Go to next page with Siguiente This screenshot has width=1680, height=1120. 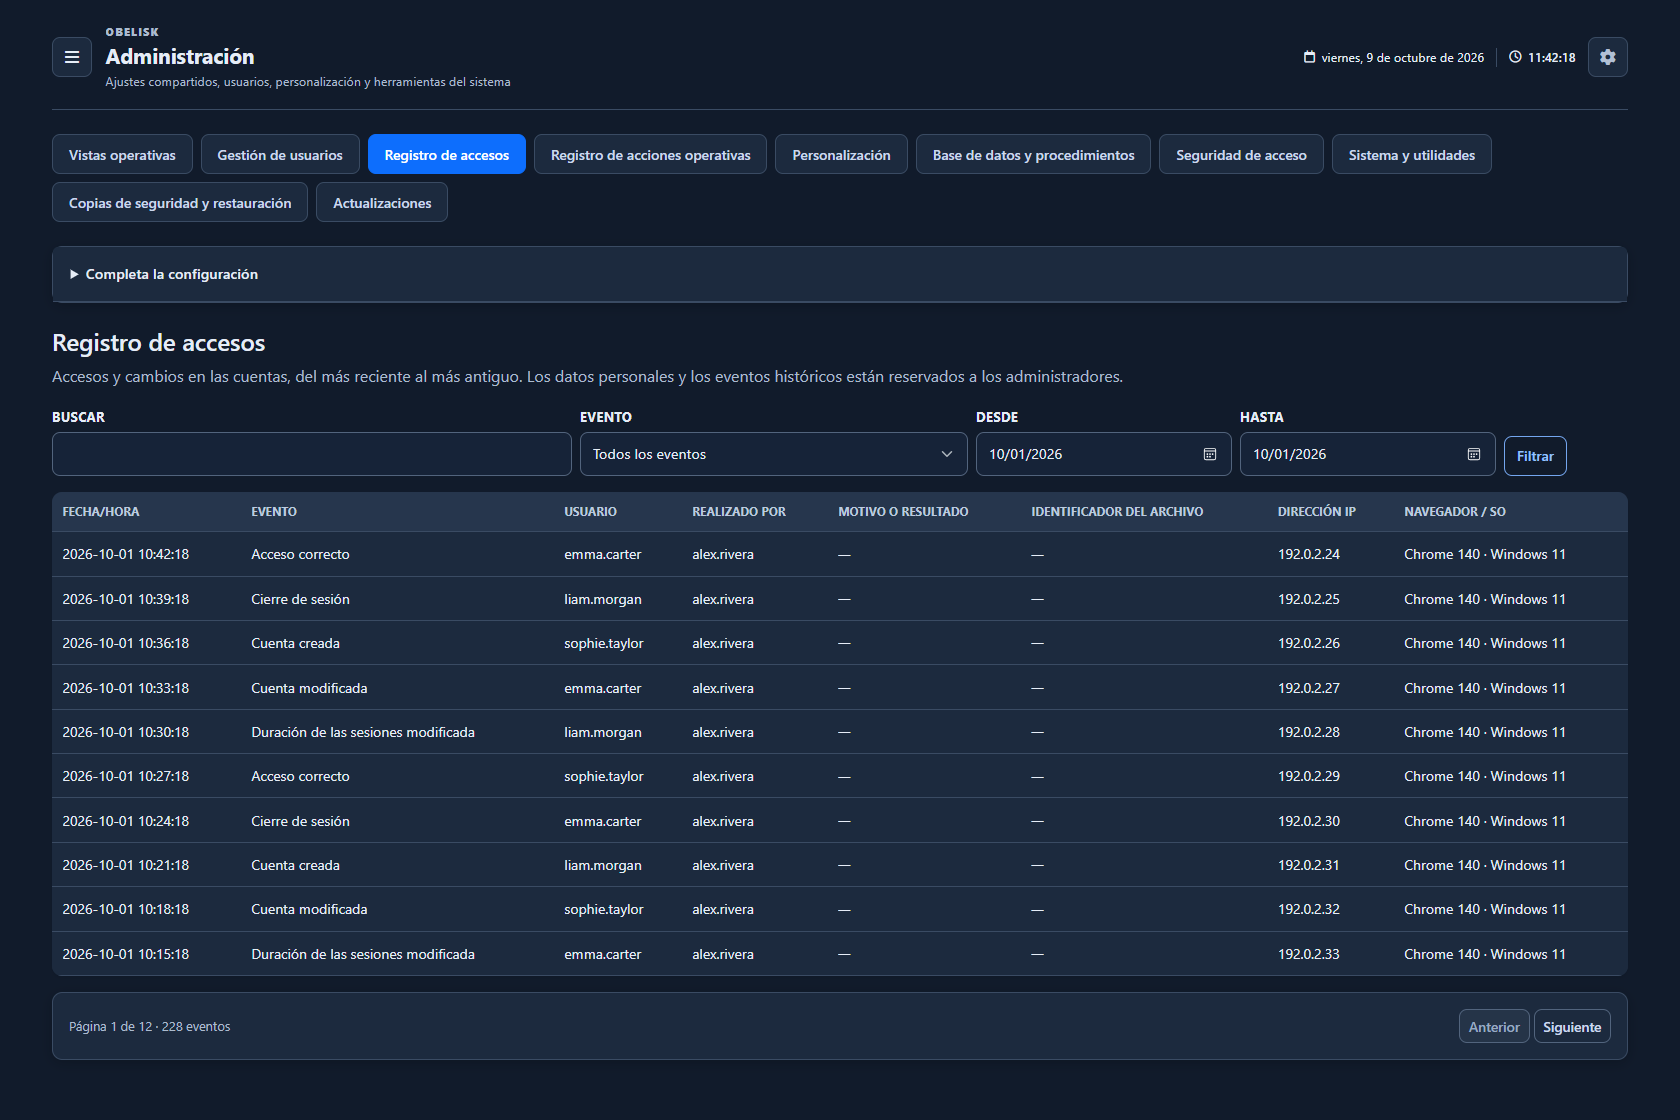[x=1572, y=1027]
